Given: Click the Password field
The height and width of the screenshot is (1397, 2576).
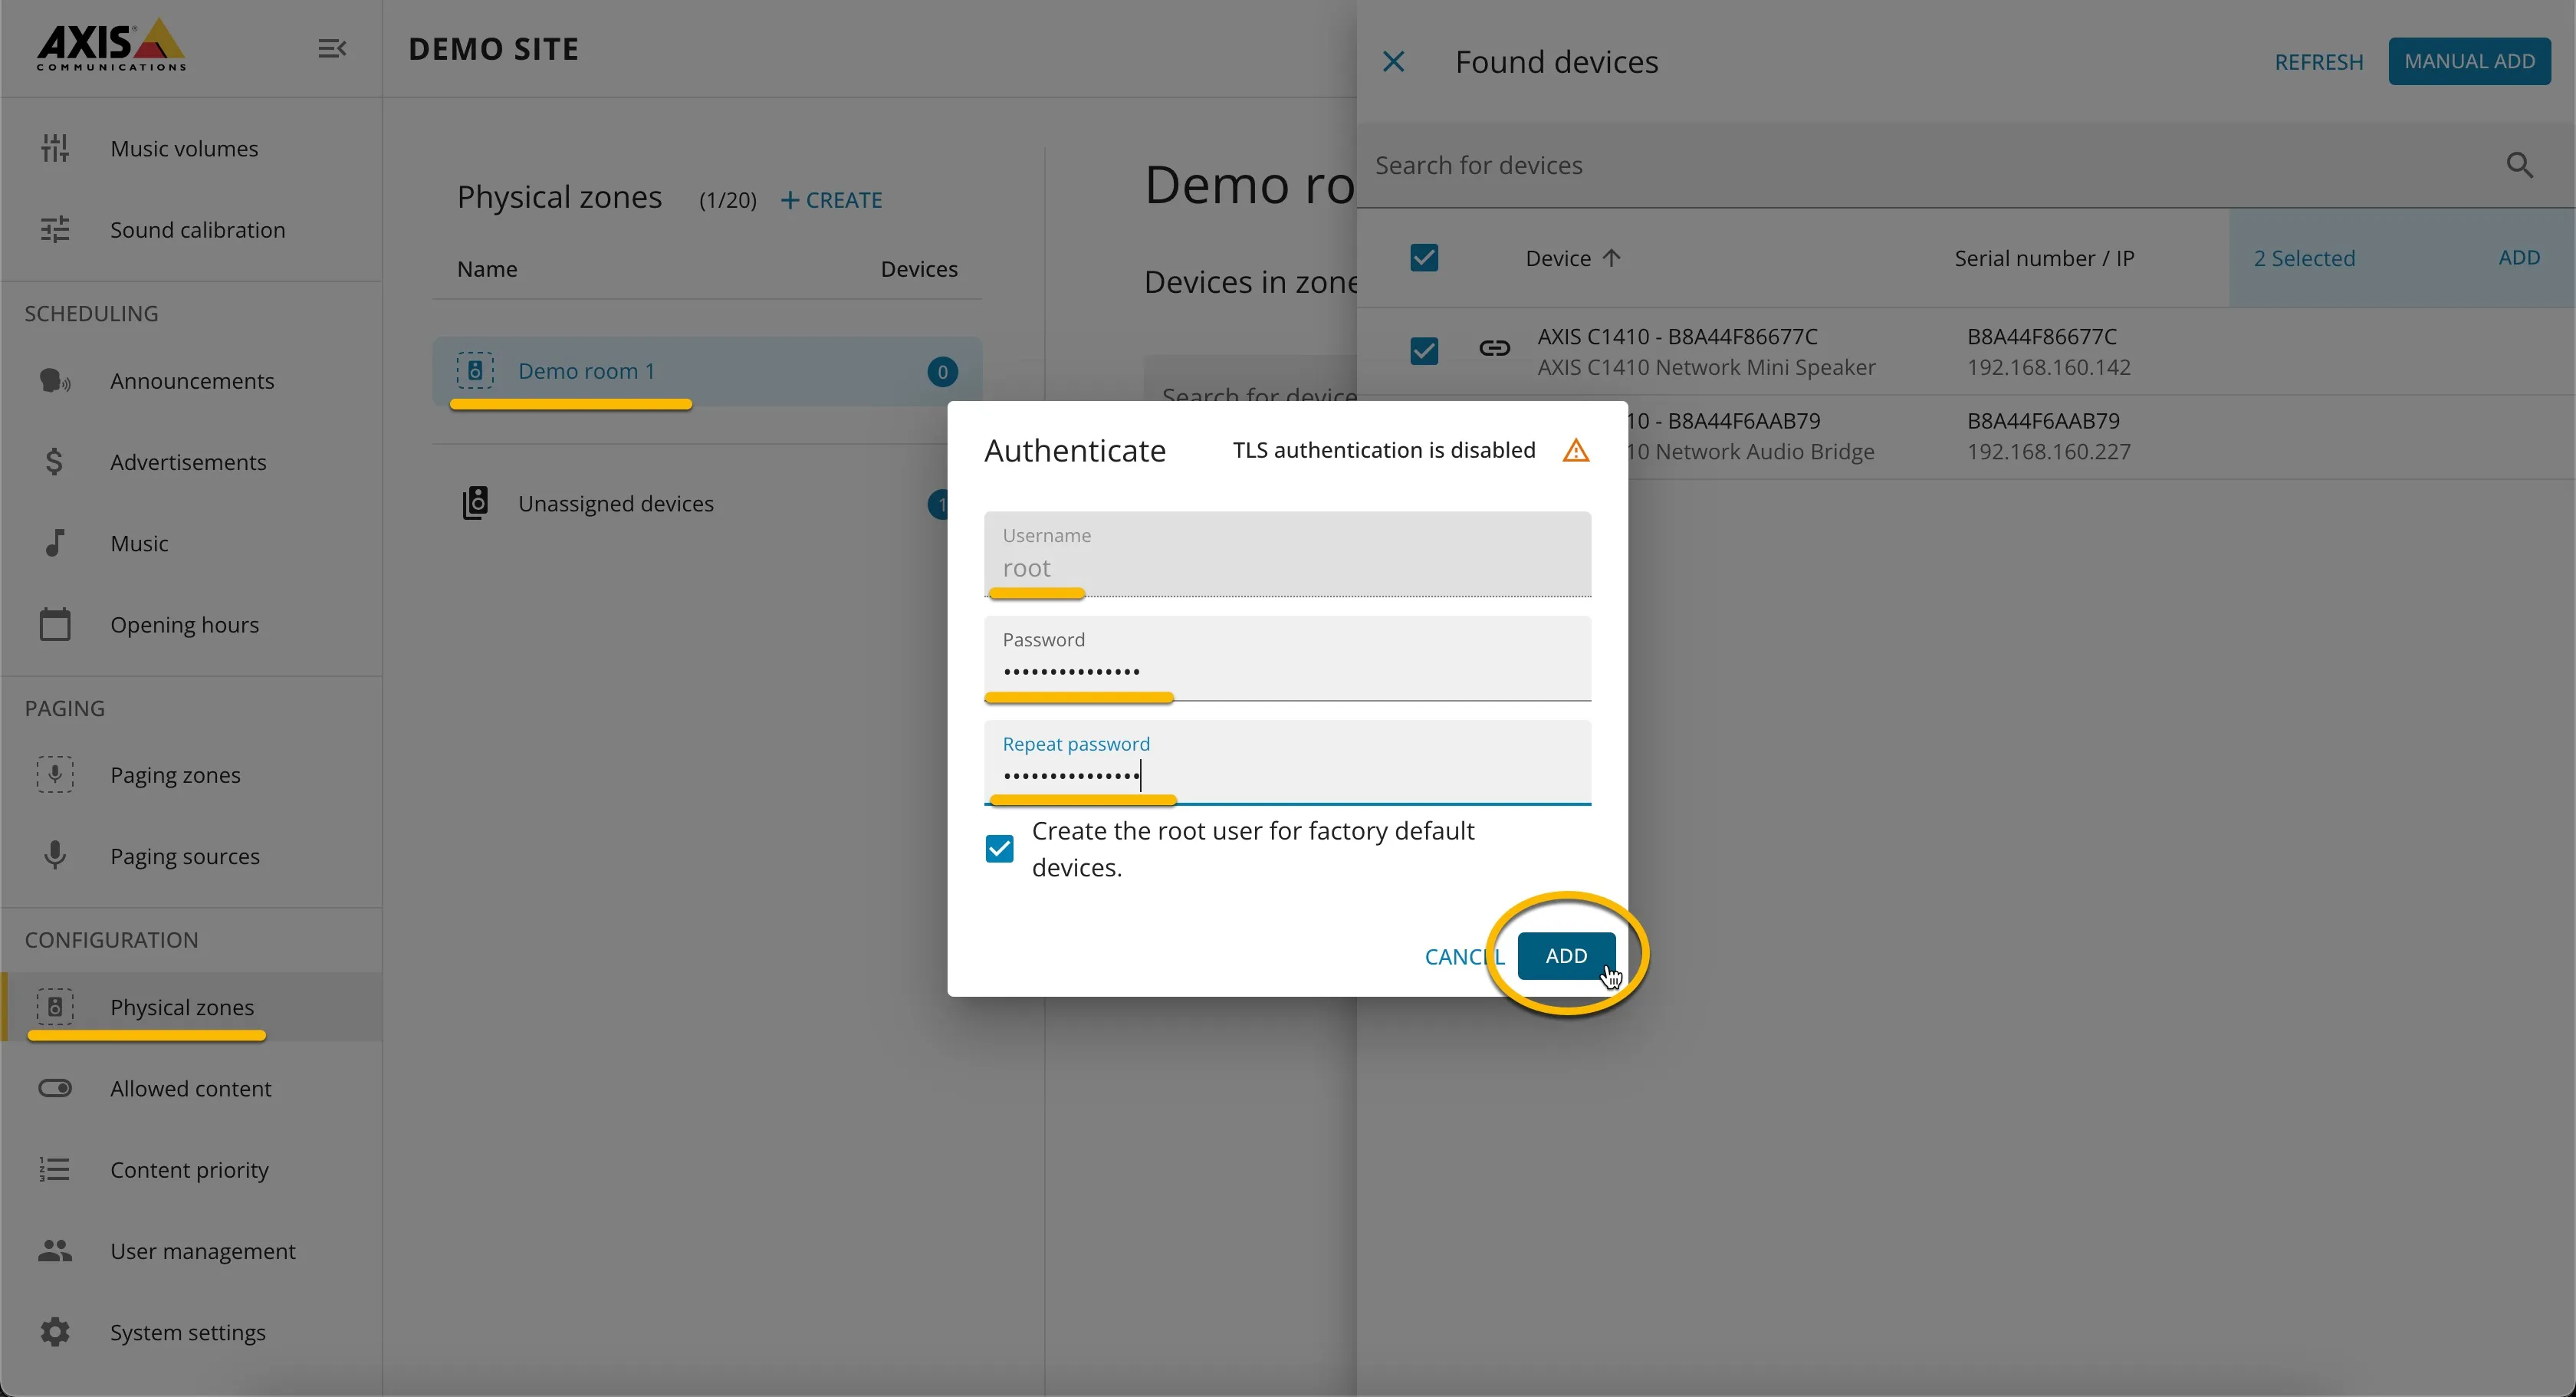Looking at the screenshot, I should (x=1287, y=658).
